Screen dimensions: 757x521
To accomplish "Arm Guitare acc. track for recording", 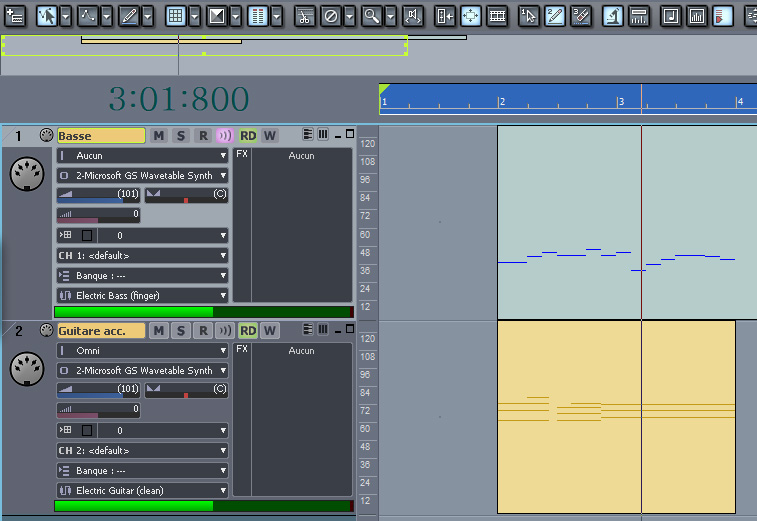I will [203, 331].
